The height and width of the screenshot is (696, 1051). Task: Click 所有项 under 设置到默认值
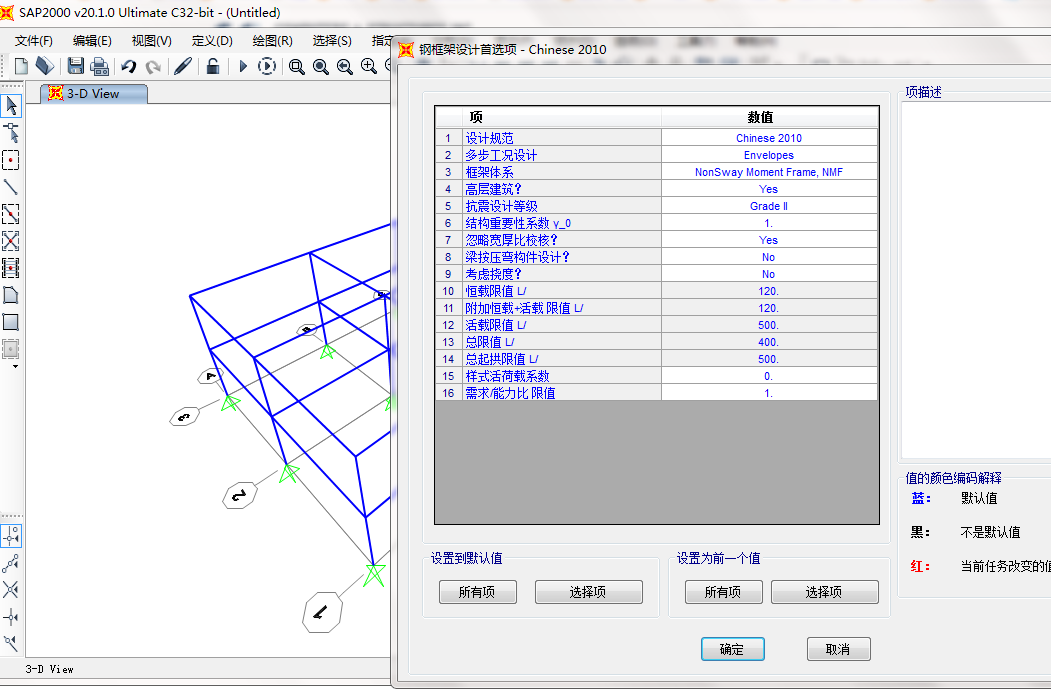[x=477, y=592]
